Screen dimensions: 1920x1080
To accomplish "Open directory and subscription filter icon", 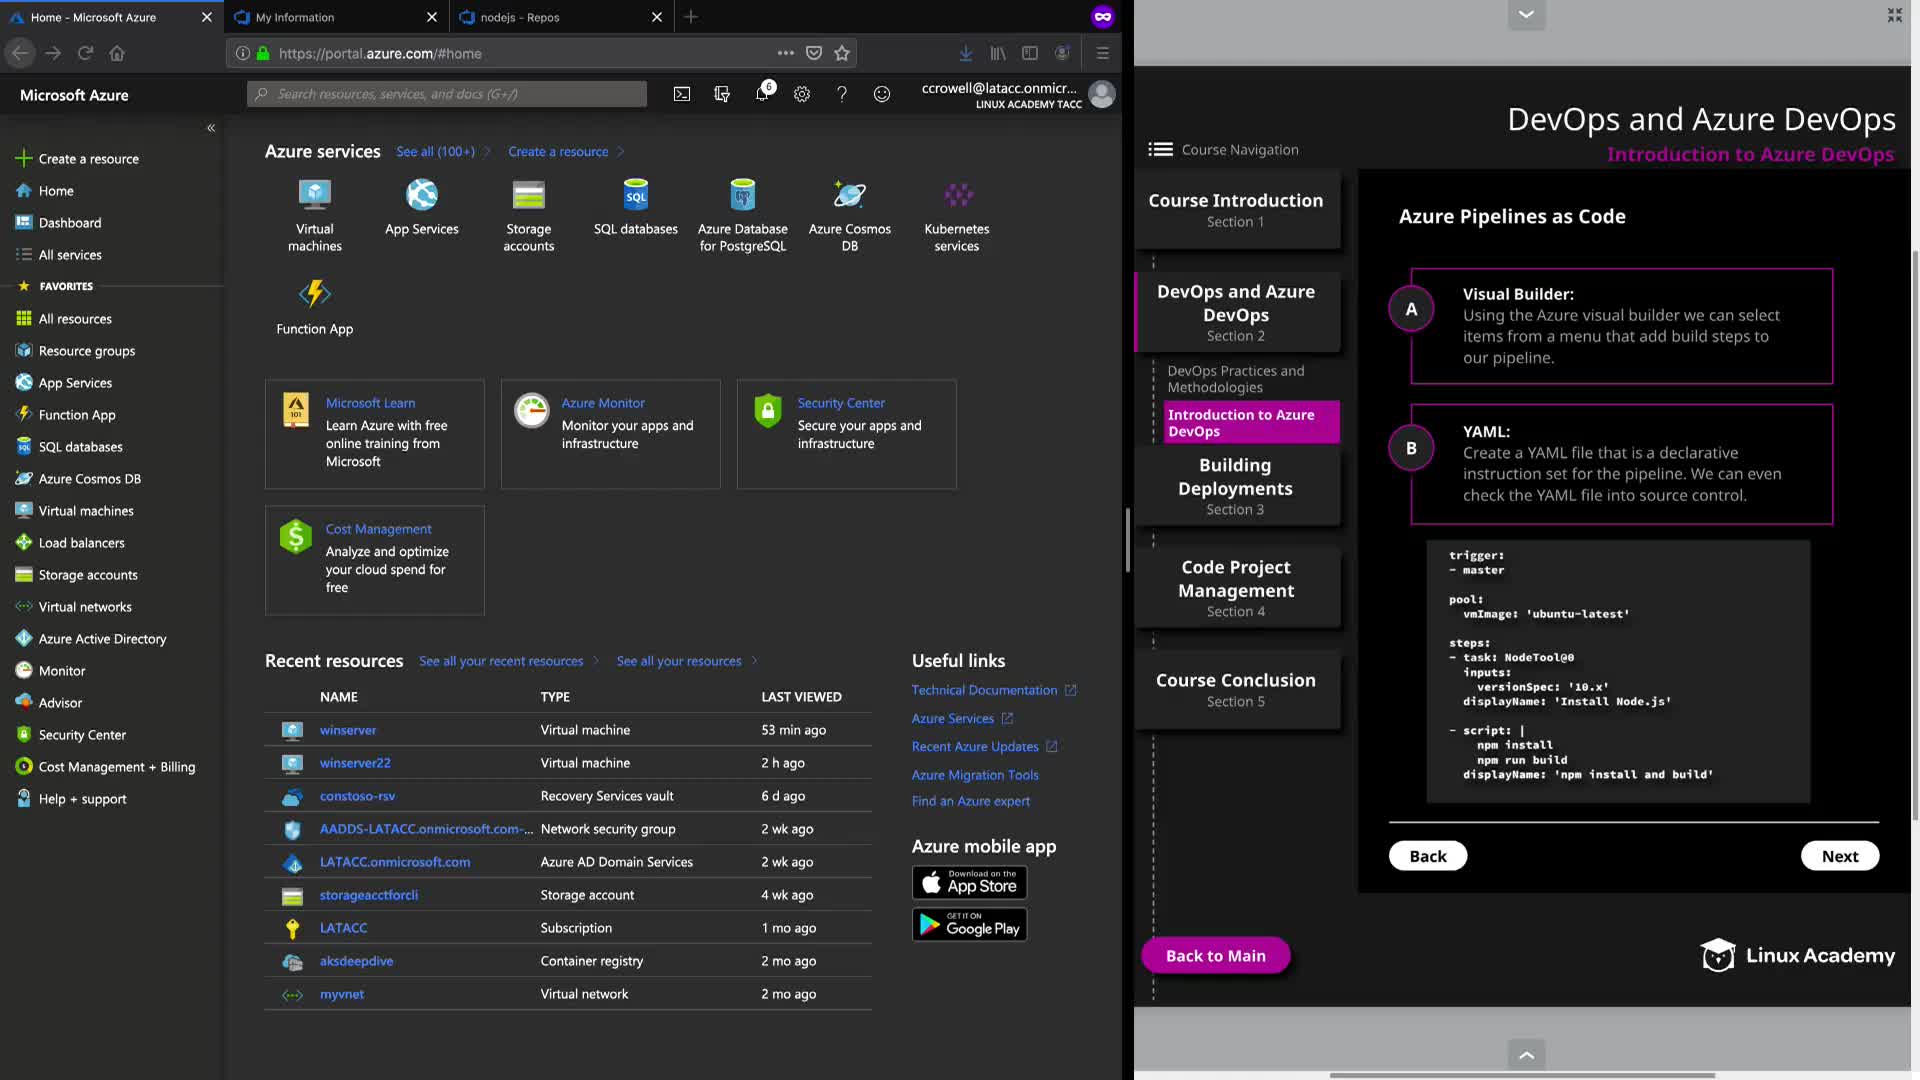I will 722,94.
